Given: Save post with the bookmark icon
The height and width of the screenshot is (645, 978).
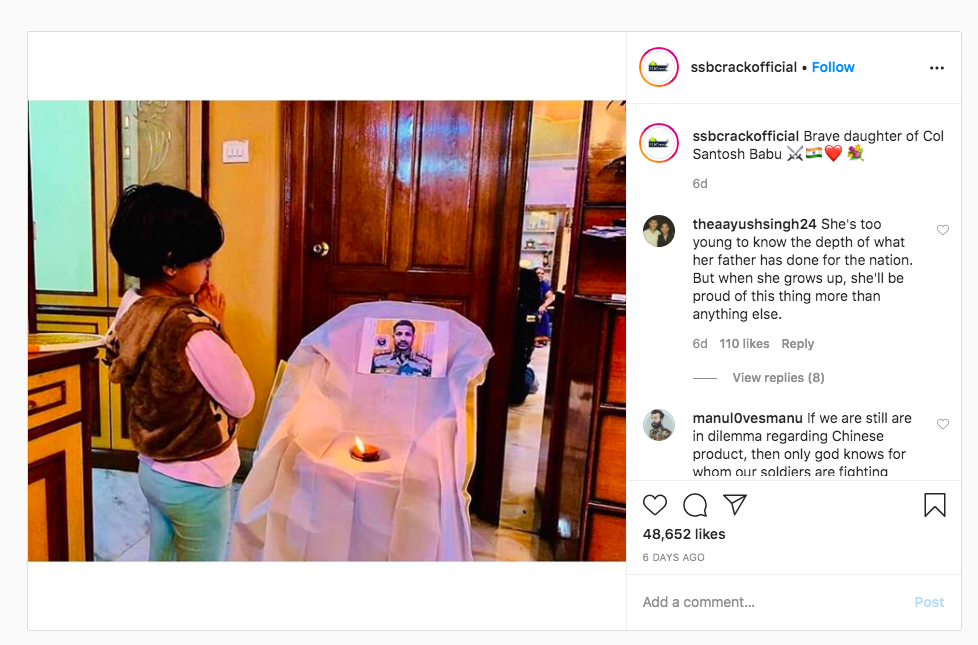Looking at the screenshot, I should 934,505.
